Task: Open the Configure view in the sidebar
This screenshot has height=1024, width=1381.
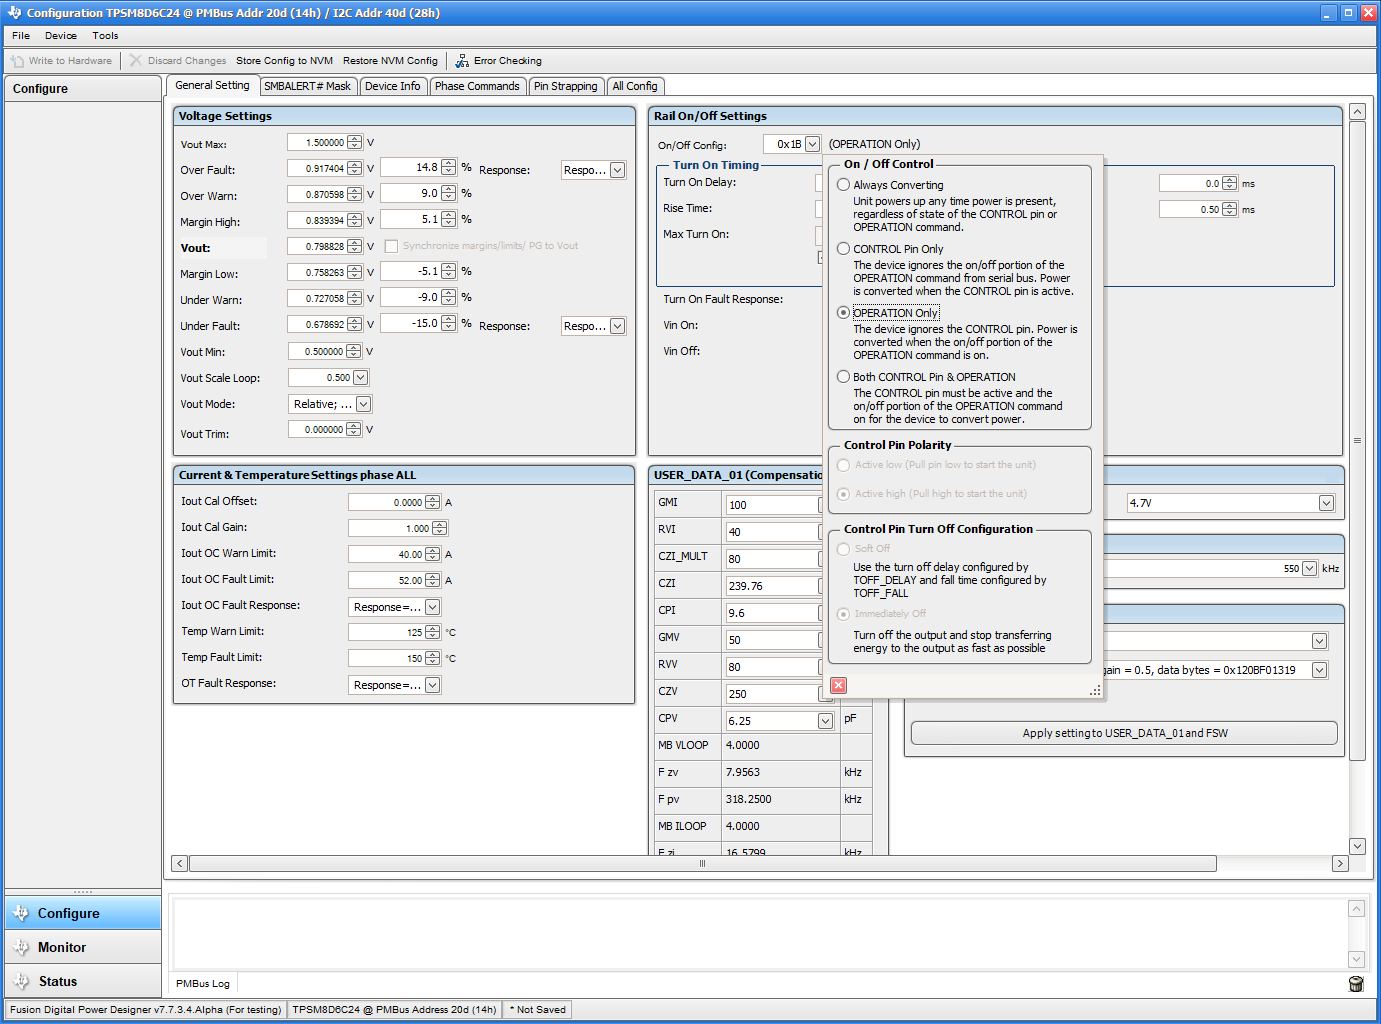Action: coord(70,913)
